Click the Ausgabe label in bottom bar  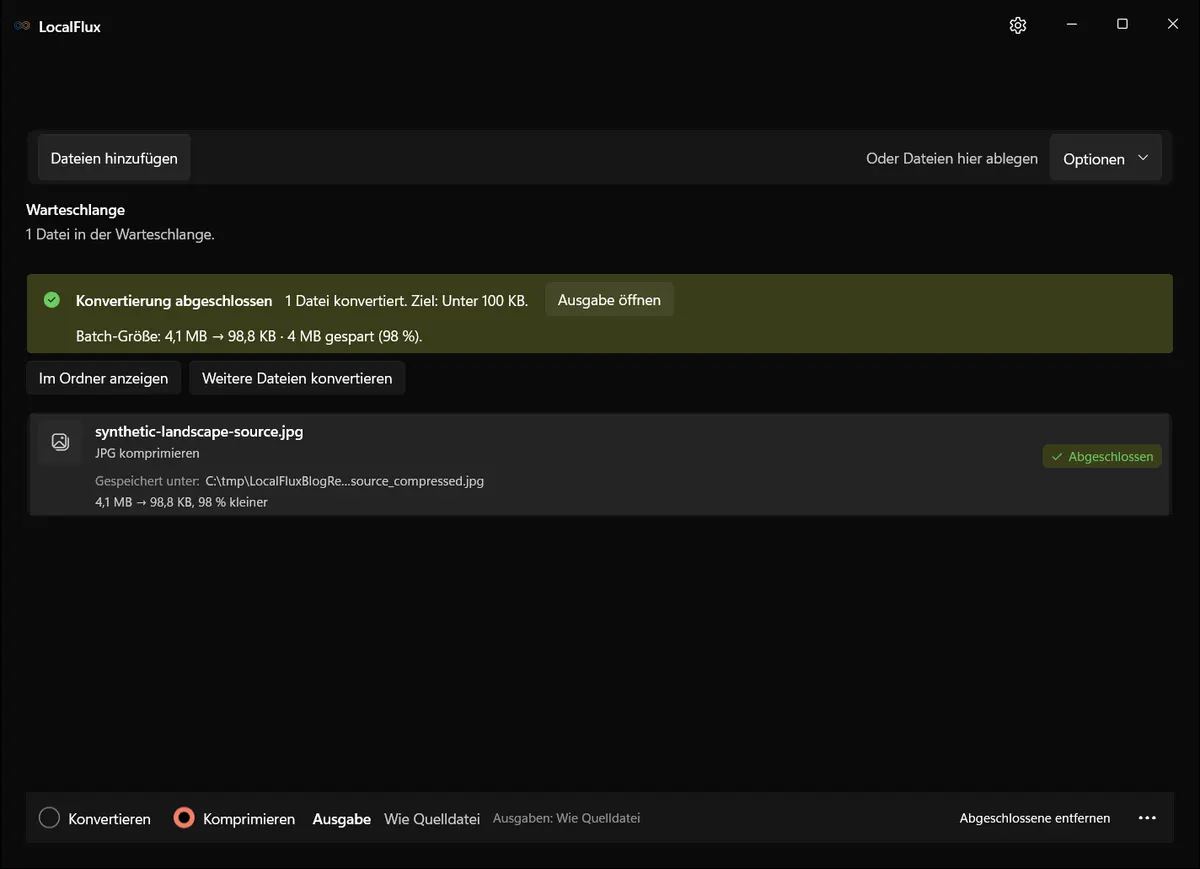[x=342, y=819]
